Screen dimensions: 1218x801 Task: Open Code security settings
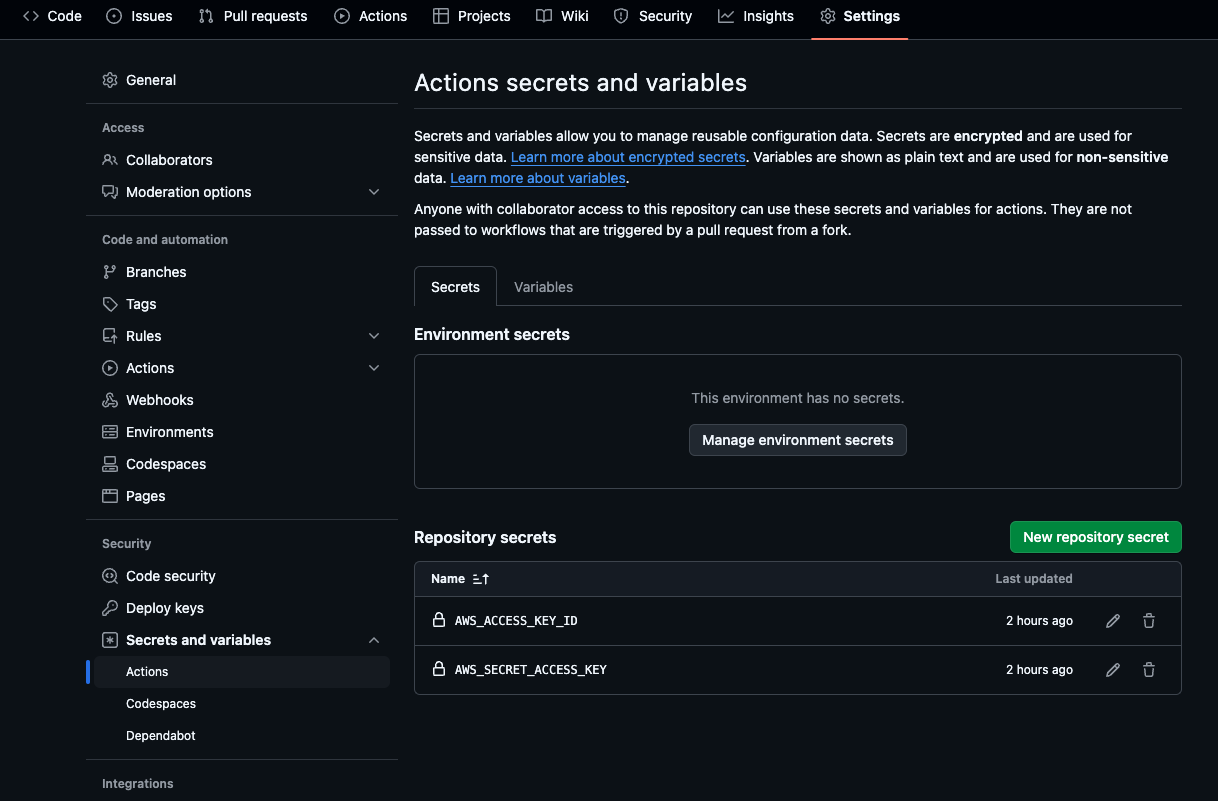tap(170, 576)
